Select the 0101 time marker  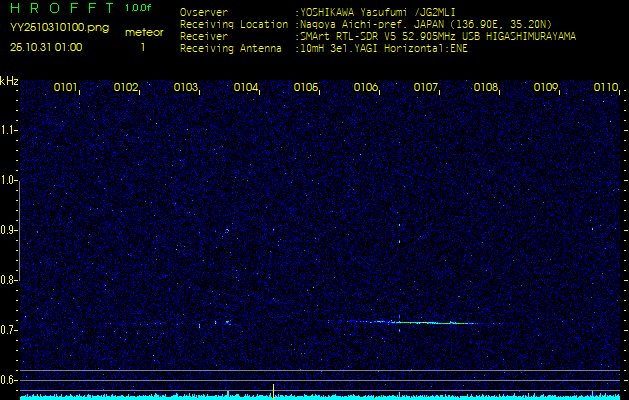tap(66, 88)
